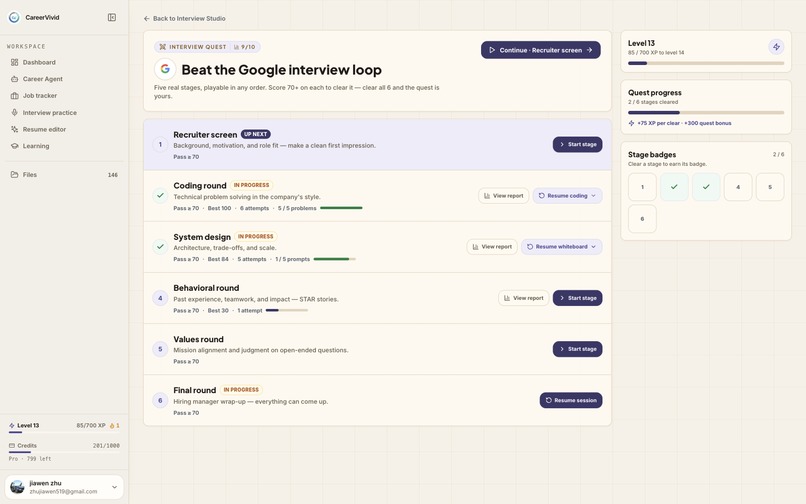Click the Google logo icon
The image size is (806, 504).
[x=165, y=69]
